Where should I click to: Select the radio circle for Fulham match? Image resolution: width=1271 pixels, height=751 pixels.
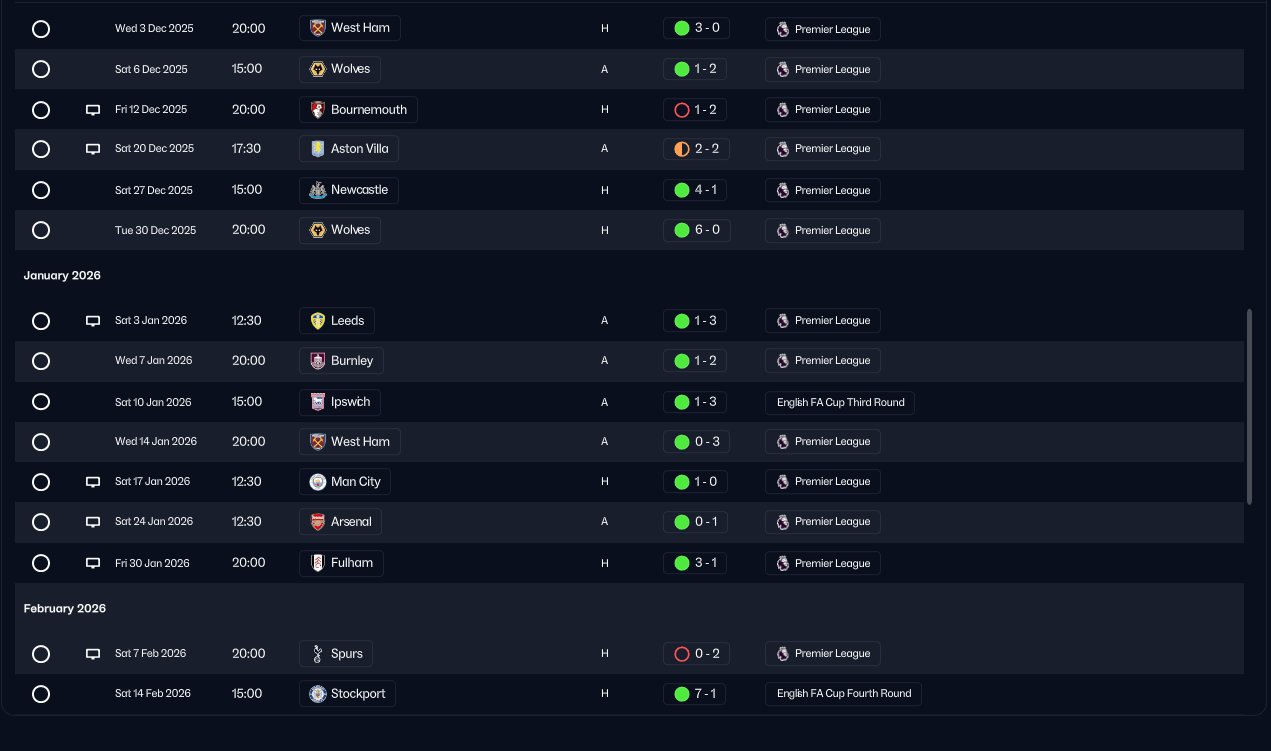[x=41, y=563]
